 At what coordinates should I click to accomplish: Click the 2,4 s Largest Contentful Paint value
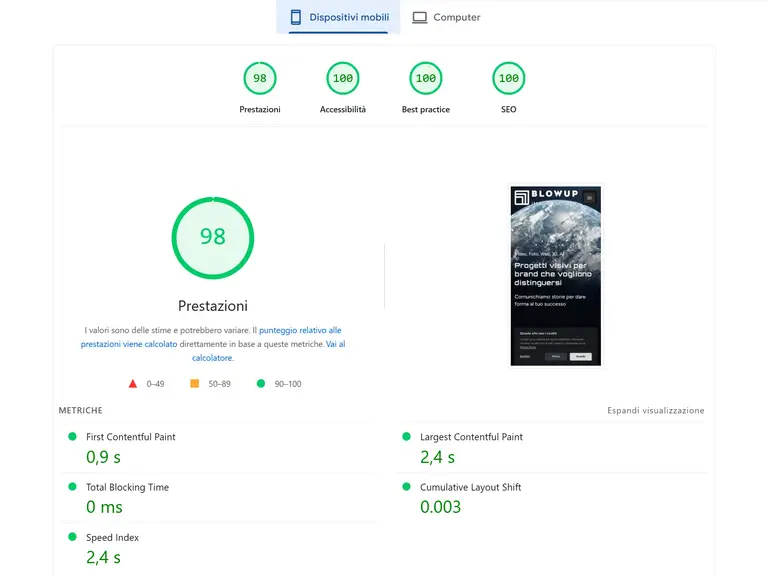(x=437, y=457)
